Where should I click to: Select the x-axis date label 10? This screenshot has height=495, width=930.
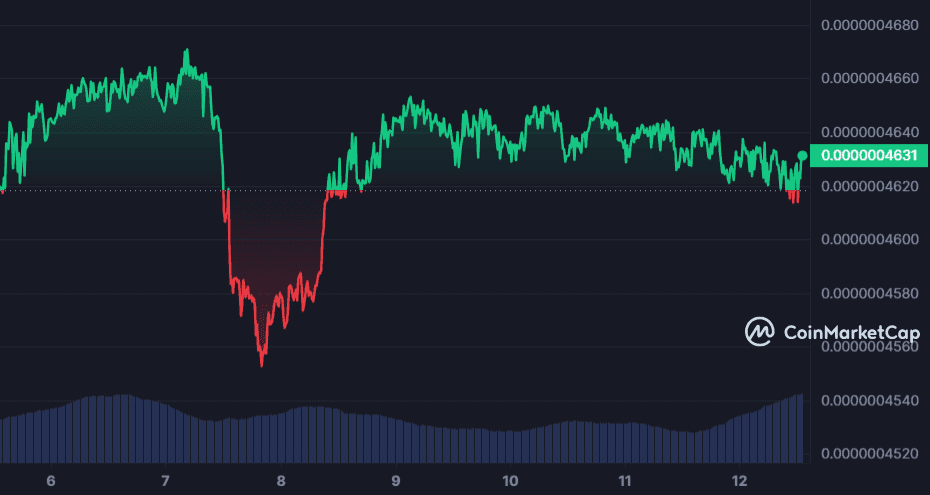(510, 481)
